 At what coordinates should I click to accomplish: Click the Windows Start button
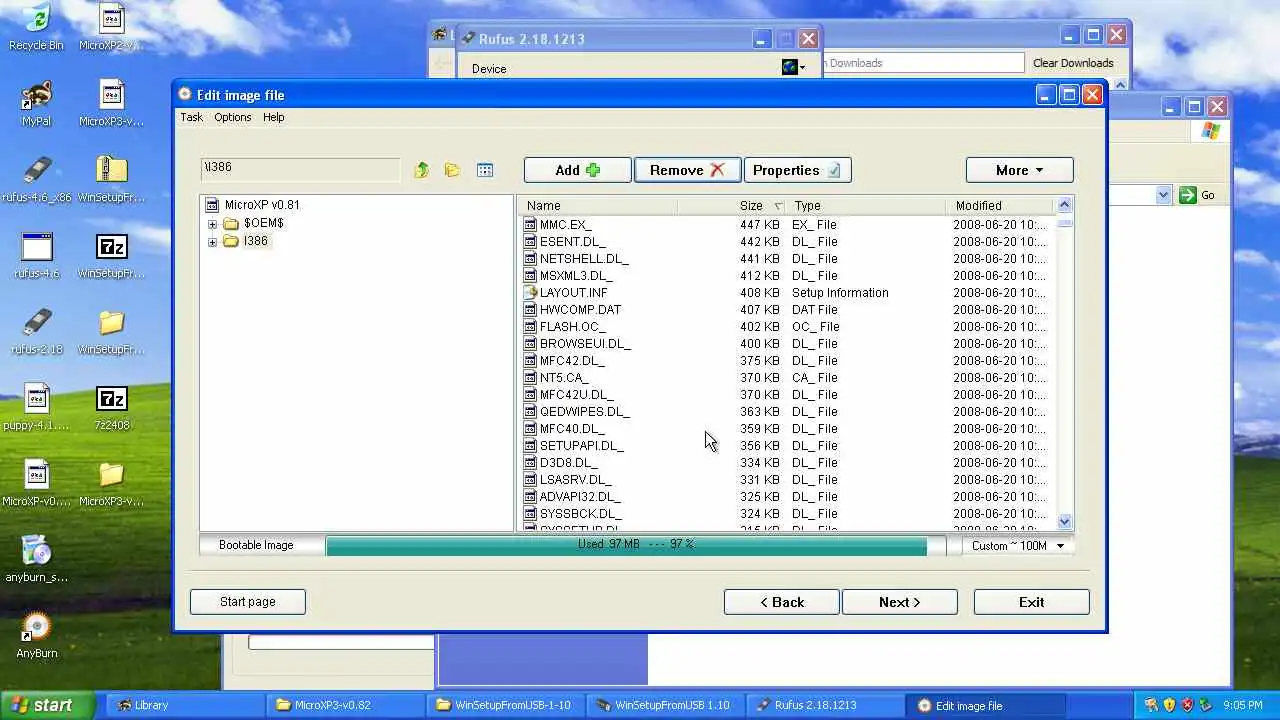point(47,705)
